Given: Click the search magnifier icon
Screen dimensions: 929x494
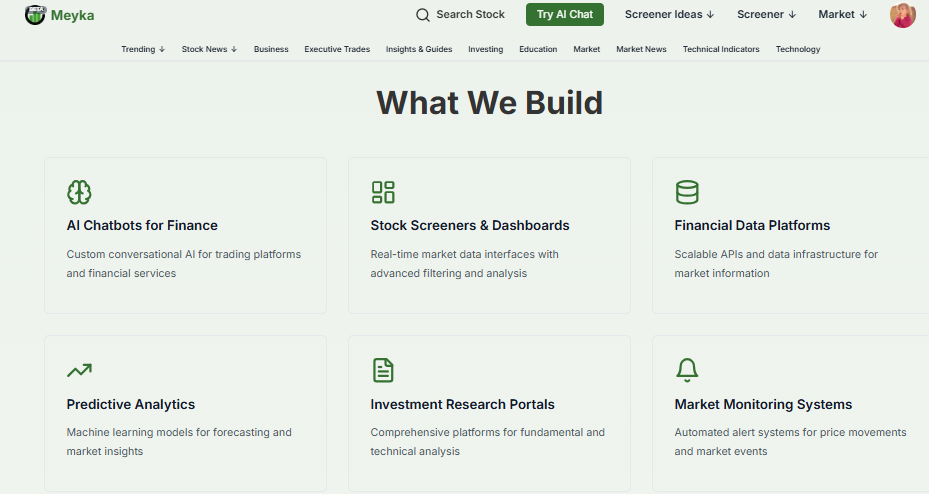Looking at the screenshot, I should pos(422,15).
